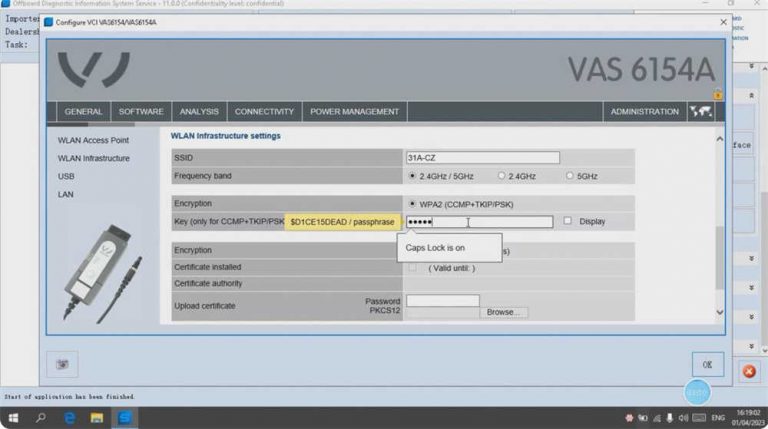The height and width of the screenshot is (429, 768).
Task: Open Windows Start menu
Action: [14, 417]
